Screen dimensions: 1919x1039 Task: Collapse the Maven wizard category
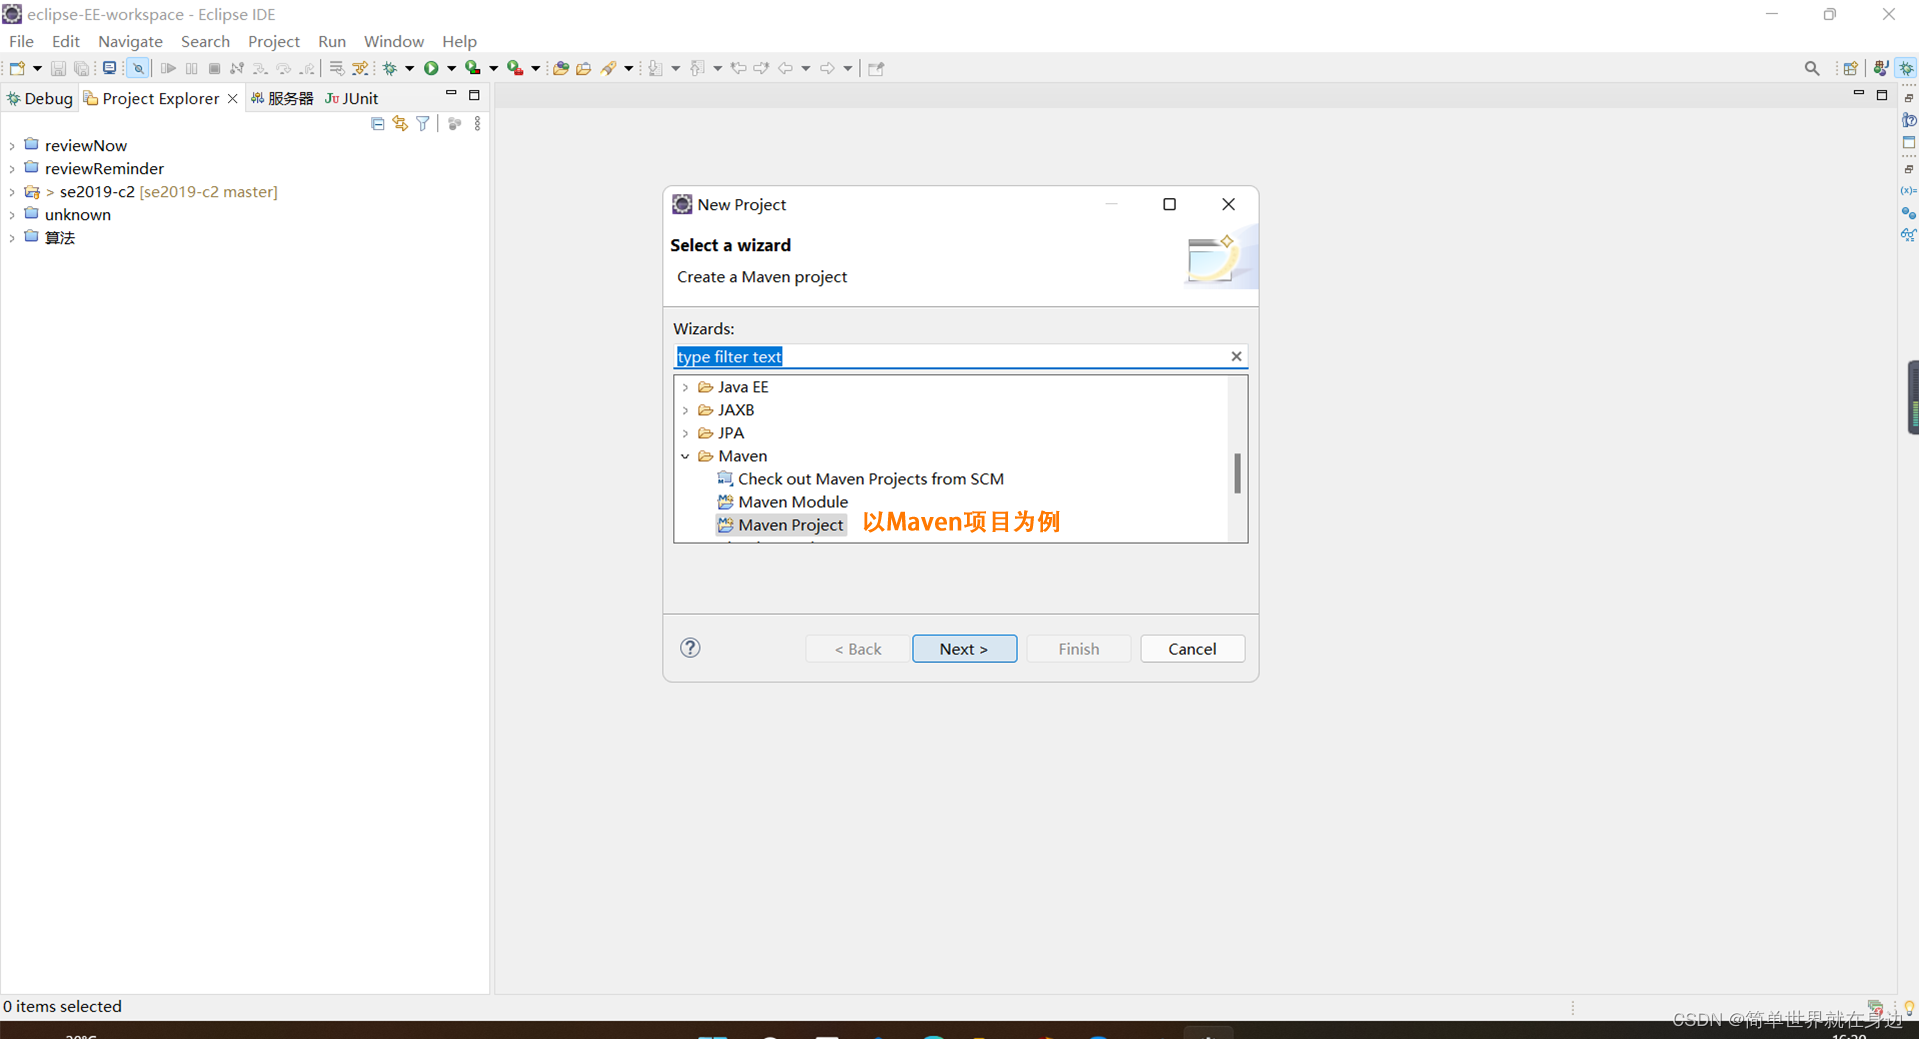[x=686, y=456]
